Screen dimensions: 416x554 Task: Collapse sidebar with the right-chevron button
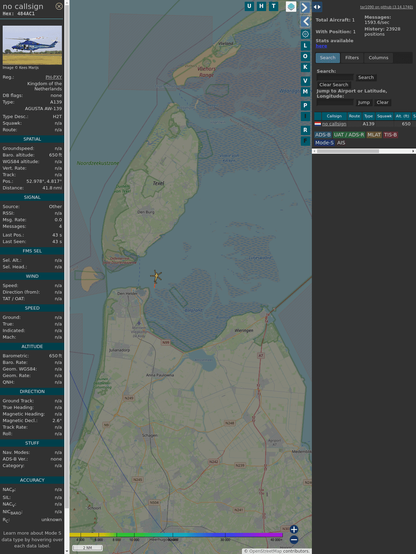coord(305,7)
